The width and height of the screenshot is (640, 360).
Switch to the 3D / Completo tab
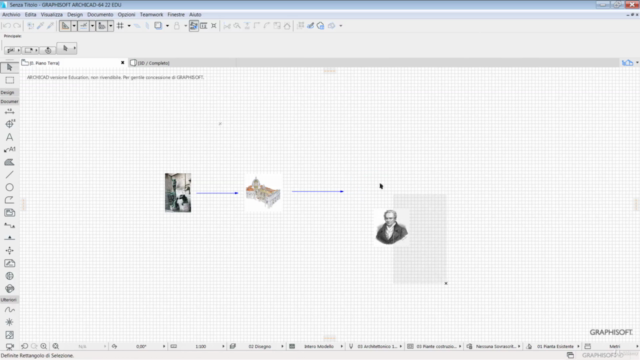153,63
